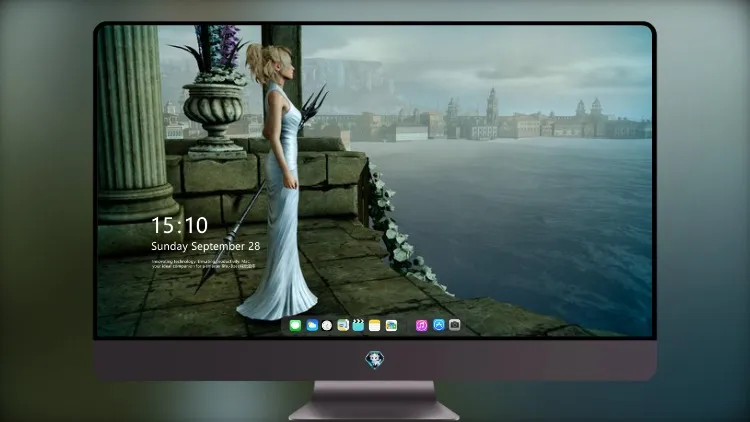This screenshot has height=422, width=750.
Task: Open the Clock app in the dock
Action: coord(327,326)
